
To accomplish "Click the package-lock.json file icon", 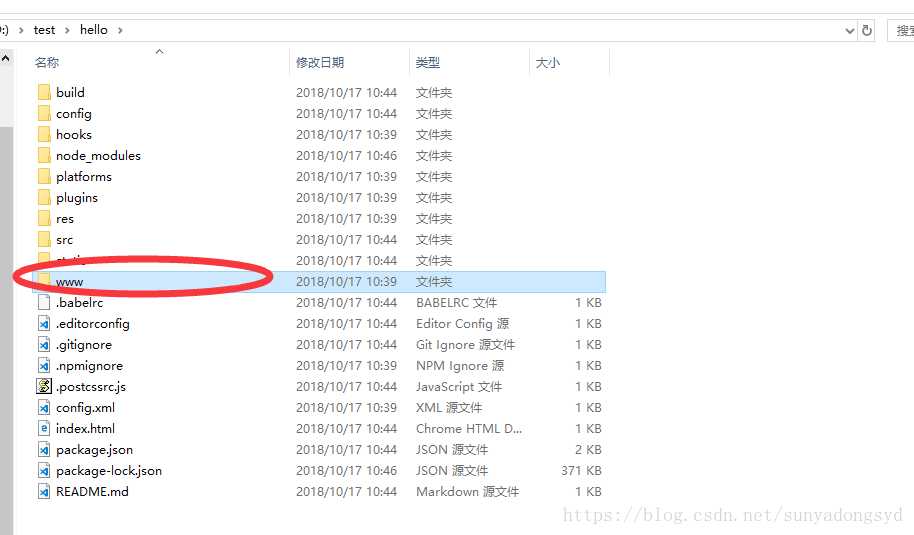I will [44, 470].
